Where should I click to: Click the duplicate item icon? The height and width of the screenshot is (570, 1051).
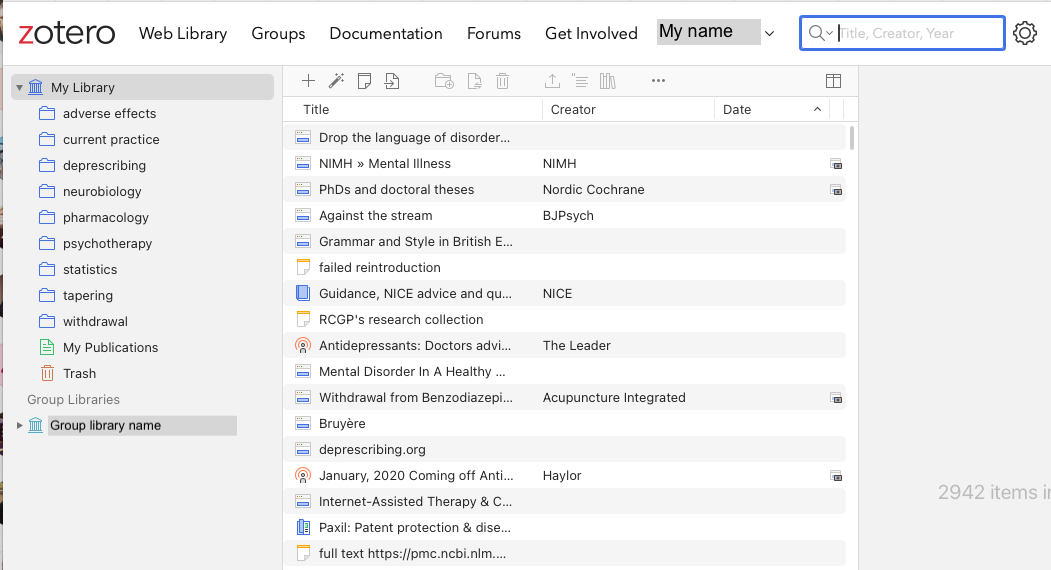(474, 81)
